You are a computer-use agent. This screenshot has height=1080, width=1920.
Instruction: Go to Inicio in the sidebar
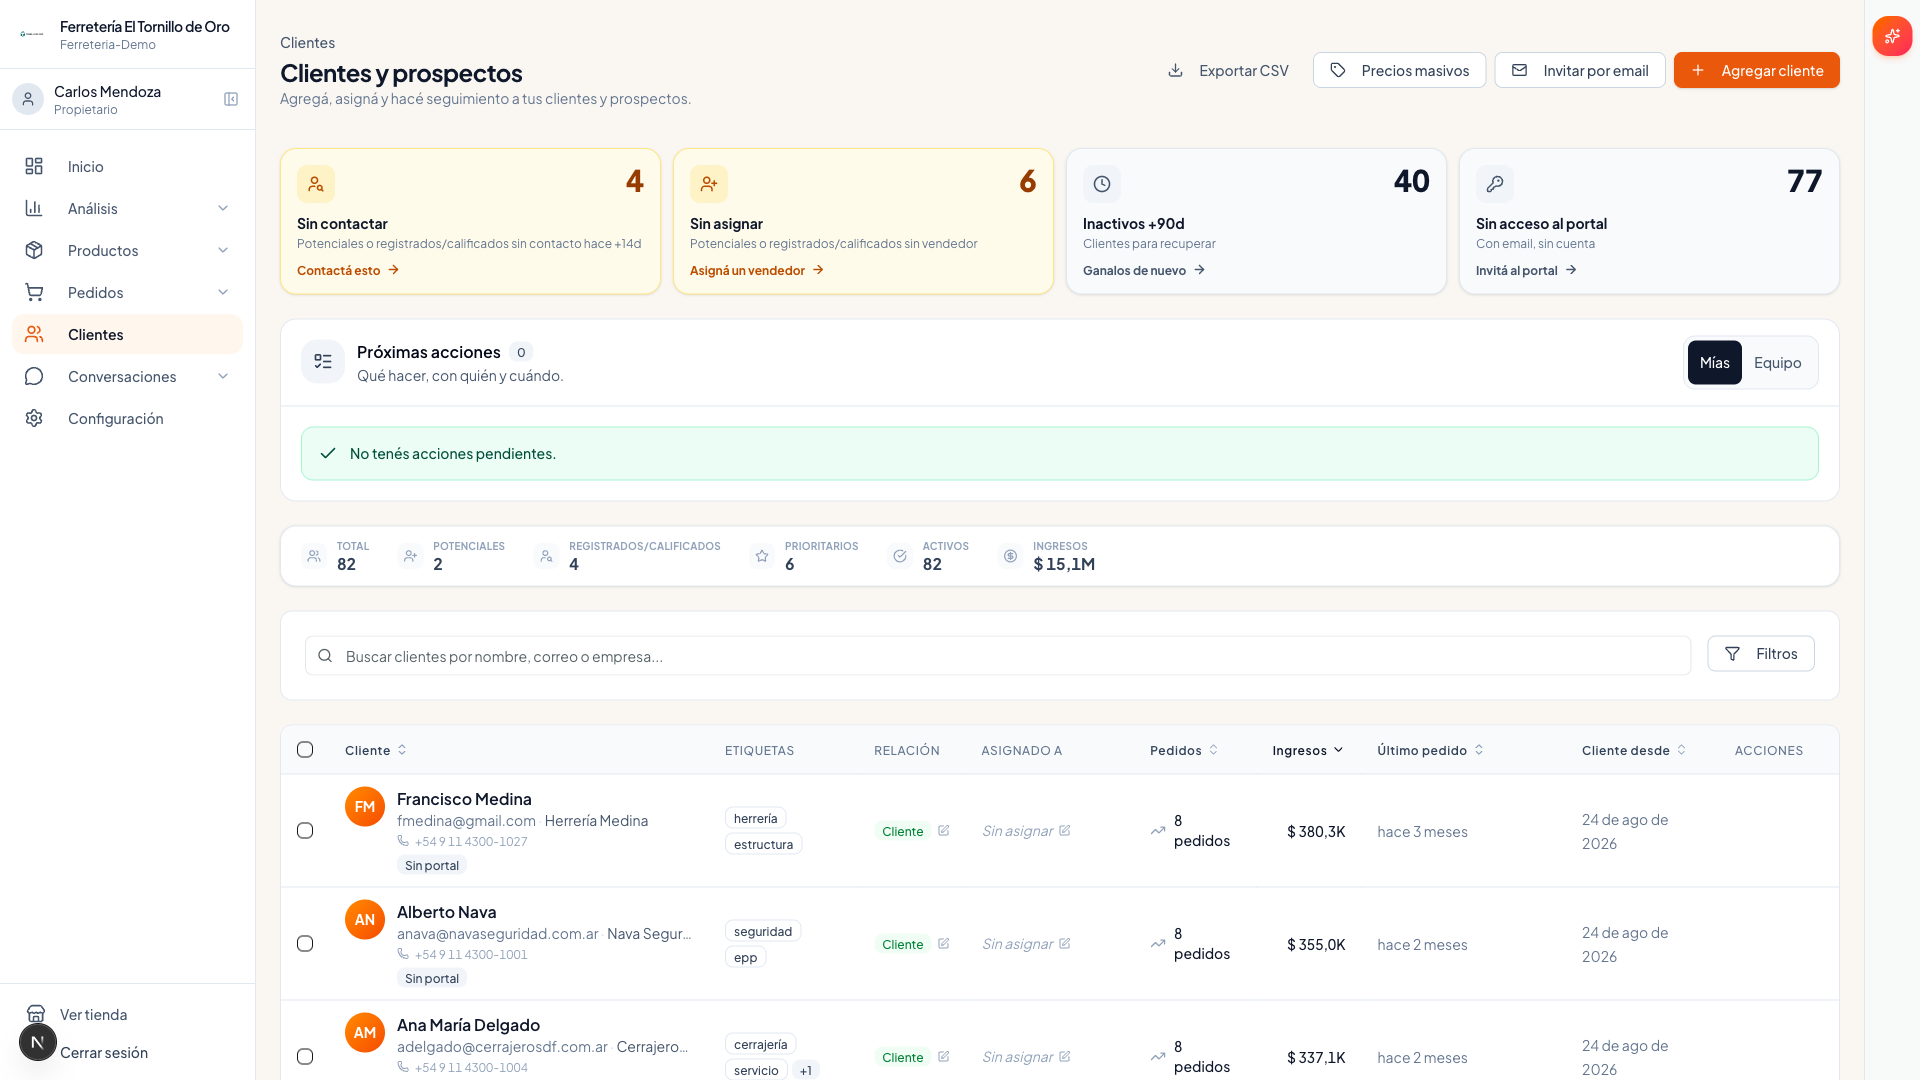tap(127, 166)
